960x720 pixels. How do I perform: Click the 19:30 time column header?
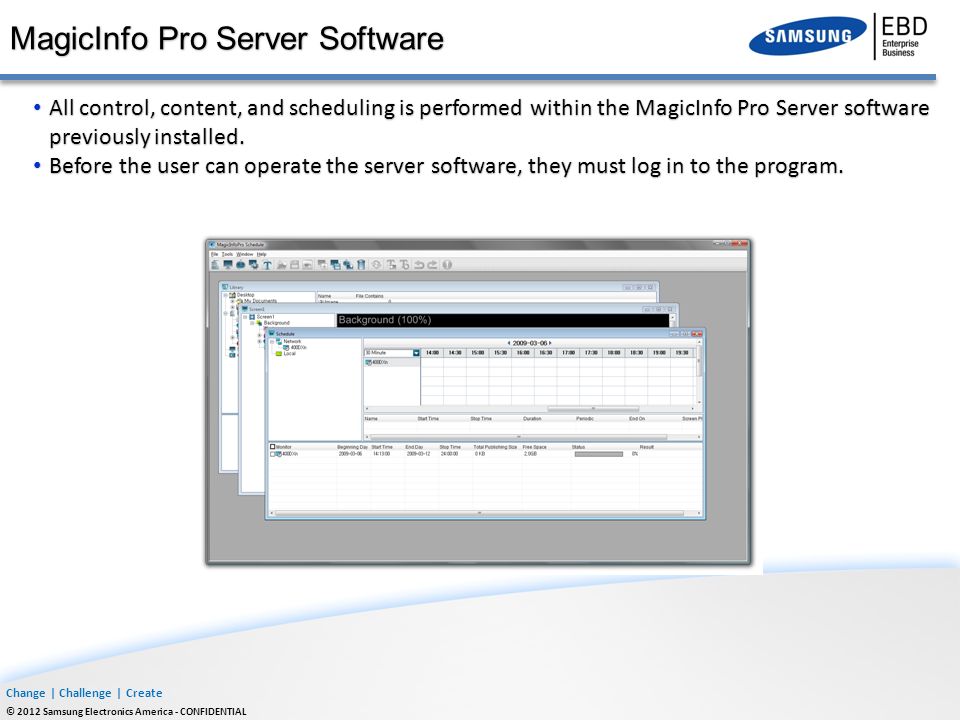pyautogui.click(x=681, y=353)
